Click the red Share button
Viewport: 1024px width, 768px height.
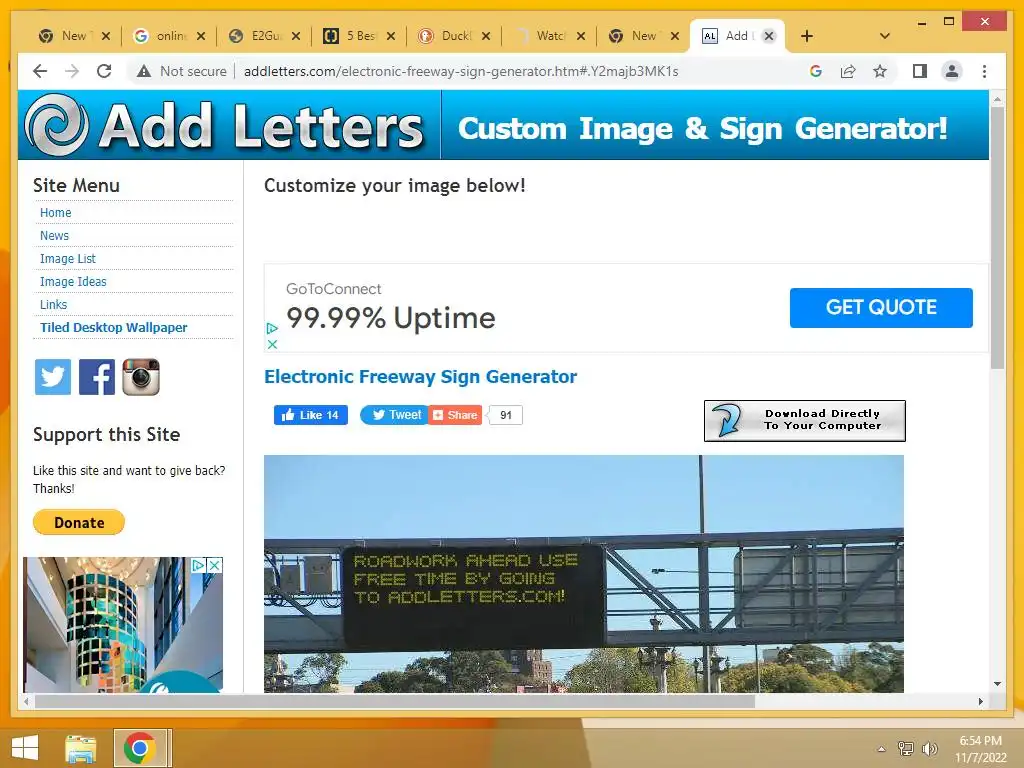455,415
